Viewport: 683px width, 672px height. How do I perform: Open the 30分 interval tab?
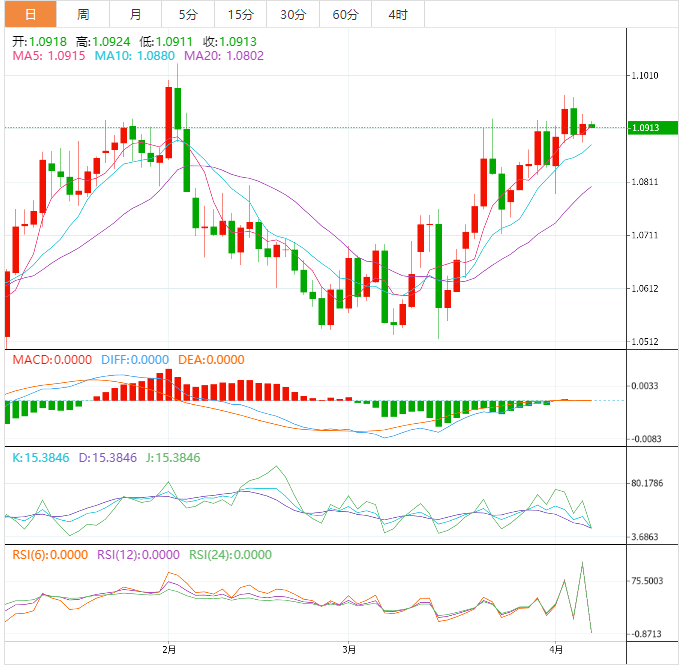293,14
